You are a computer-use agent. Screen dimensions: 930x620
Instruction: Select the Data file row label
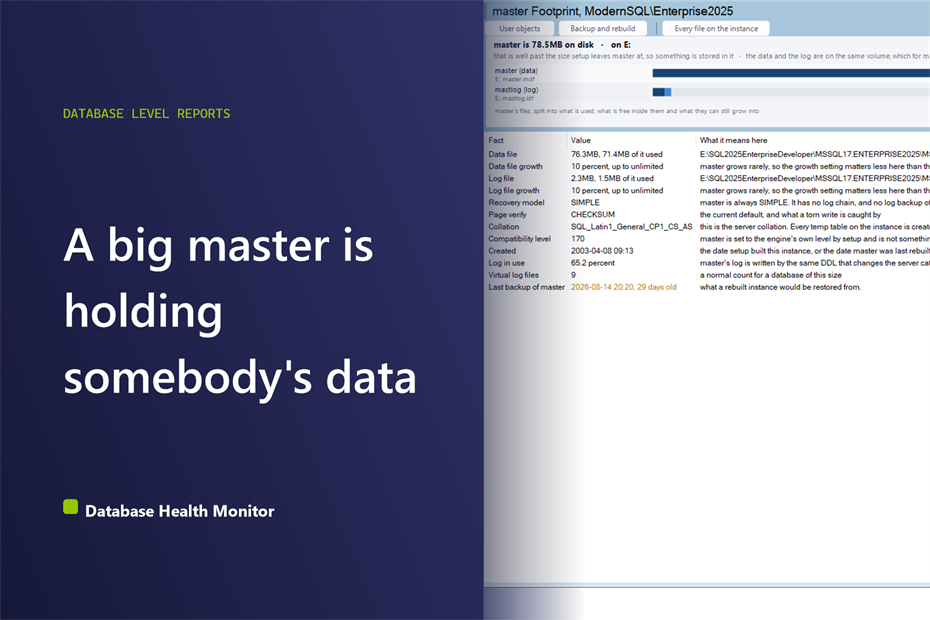[503, 154]
